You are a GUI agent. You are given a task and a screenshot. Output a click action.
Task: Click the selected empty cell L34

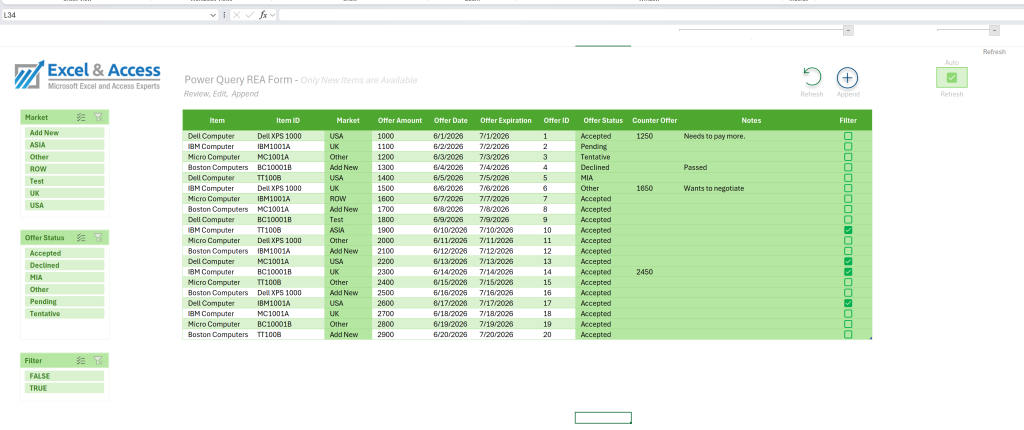pyautogui.click(x=603, y=418)
